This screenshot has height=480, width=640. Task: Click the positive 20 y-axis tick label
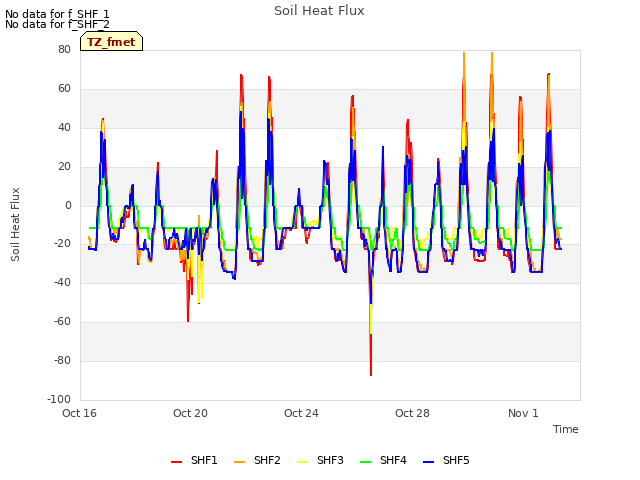coord(64,167)
